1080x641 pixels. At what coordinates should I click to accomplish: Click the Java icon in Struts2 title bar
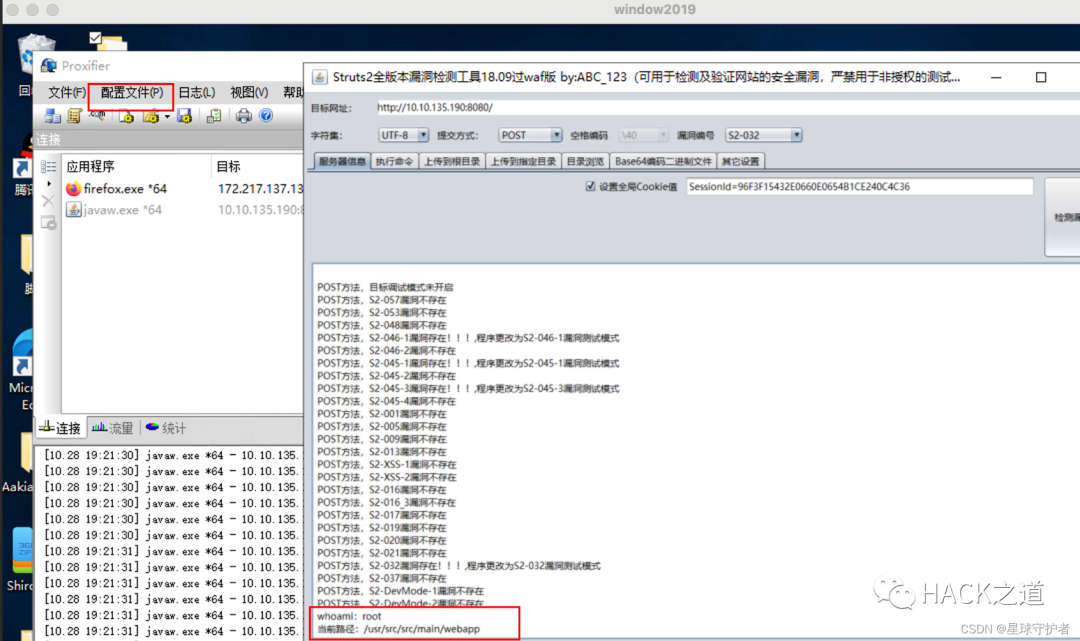(x=320, y=77)
